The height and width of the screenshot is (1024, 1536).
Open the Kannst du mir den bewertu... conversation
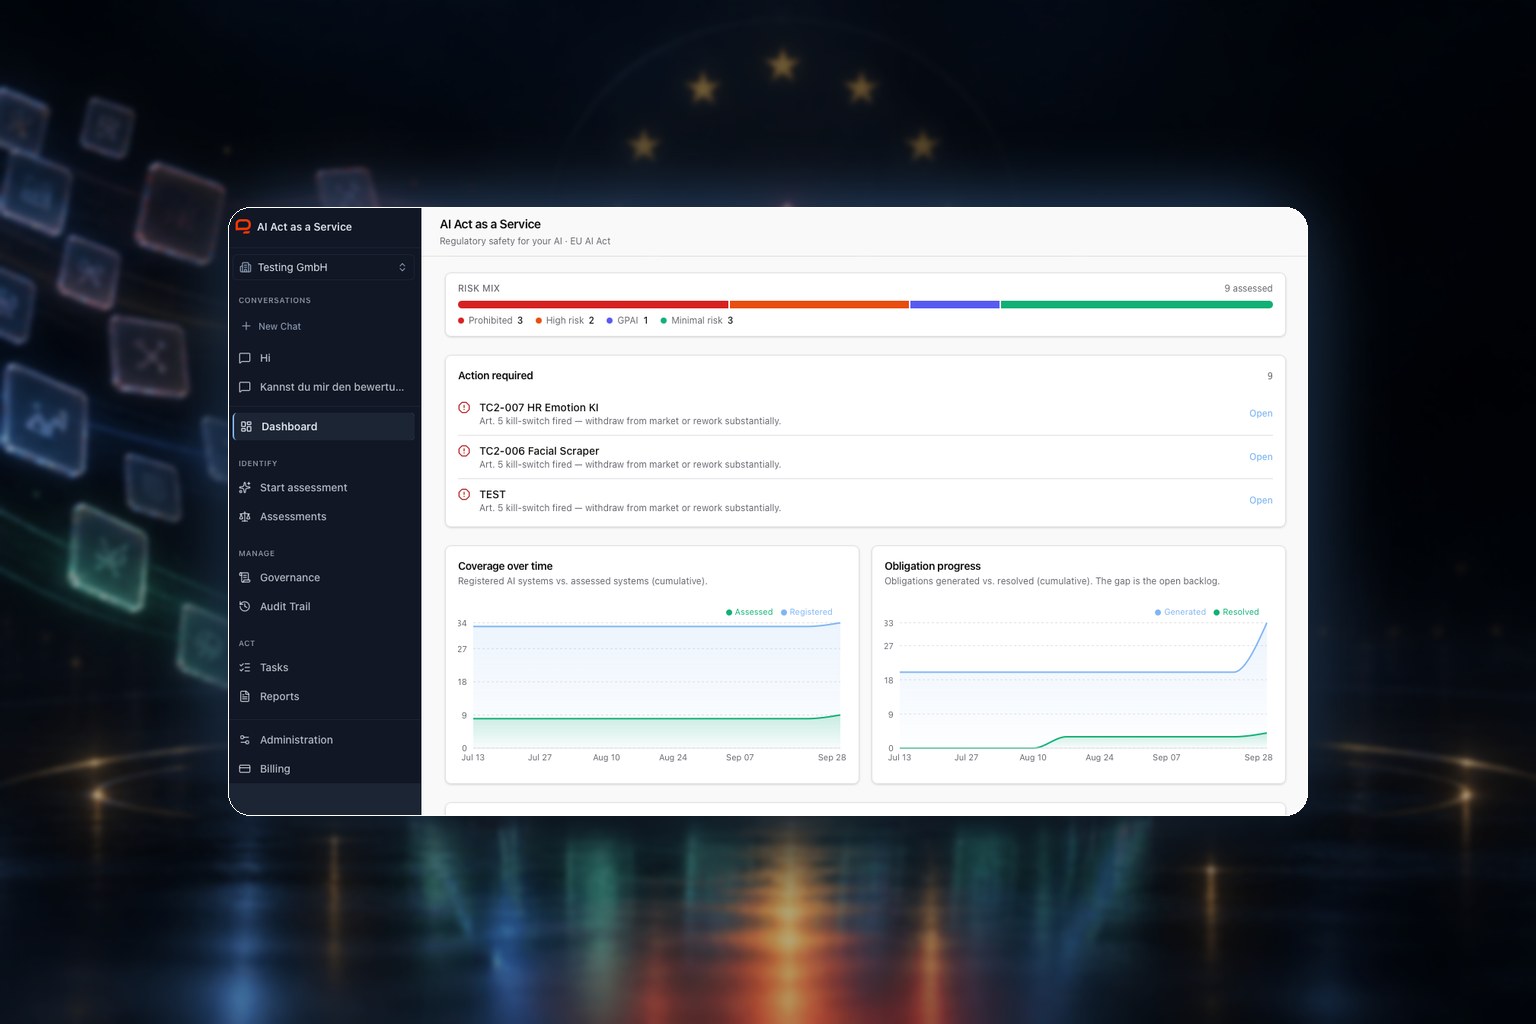click(x=324, y=387)
